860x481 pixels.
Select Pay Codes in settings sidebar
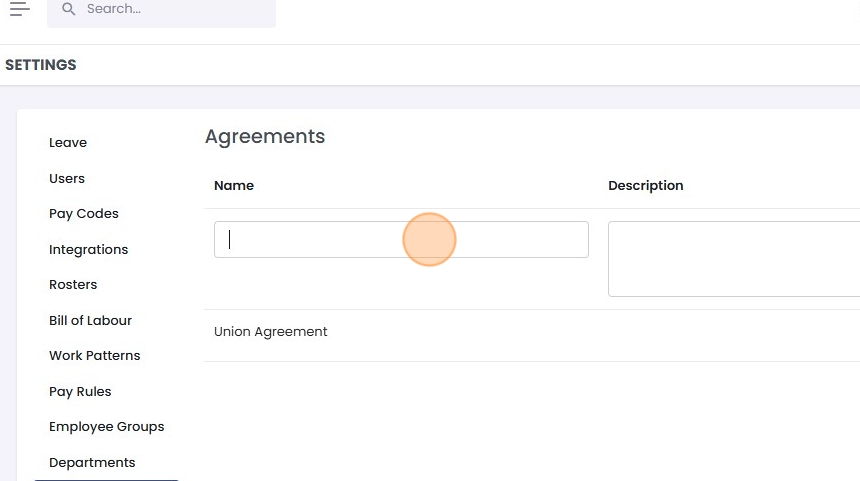click(x=84, y=214)
